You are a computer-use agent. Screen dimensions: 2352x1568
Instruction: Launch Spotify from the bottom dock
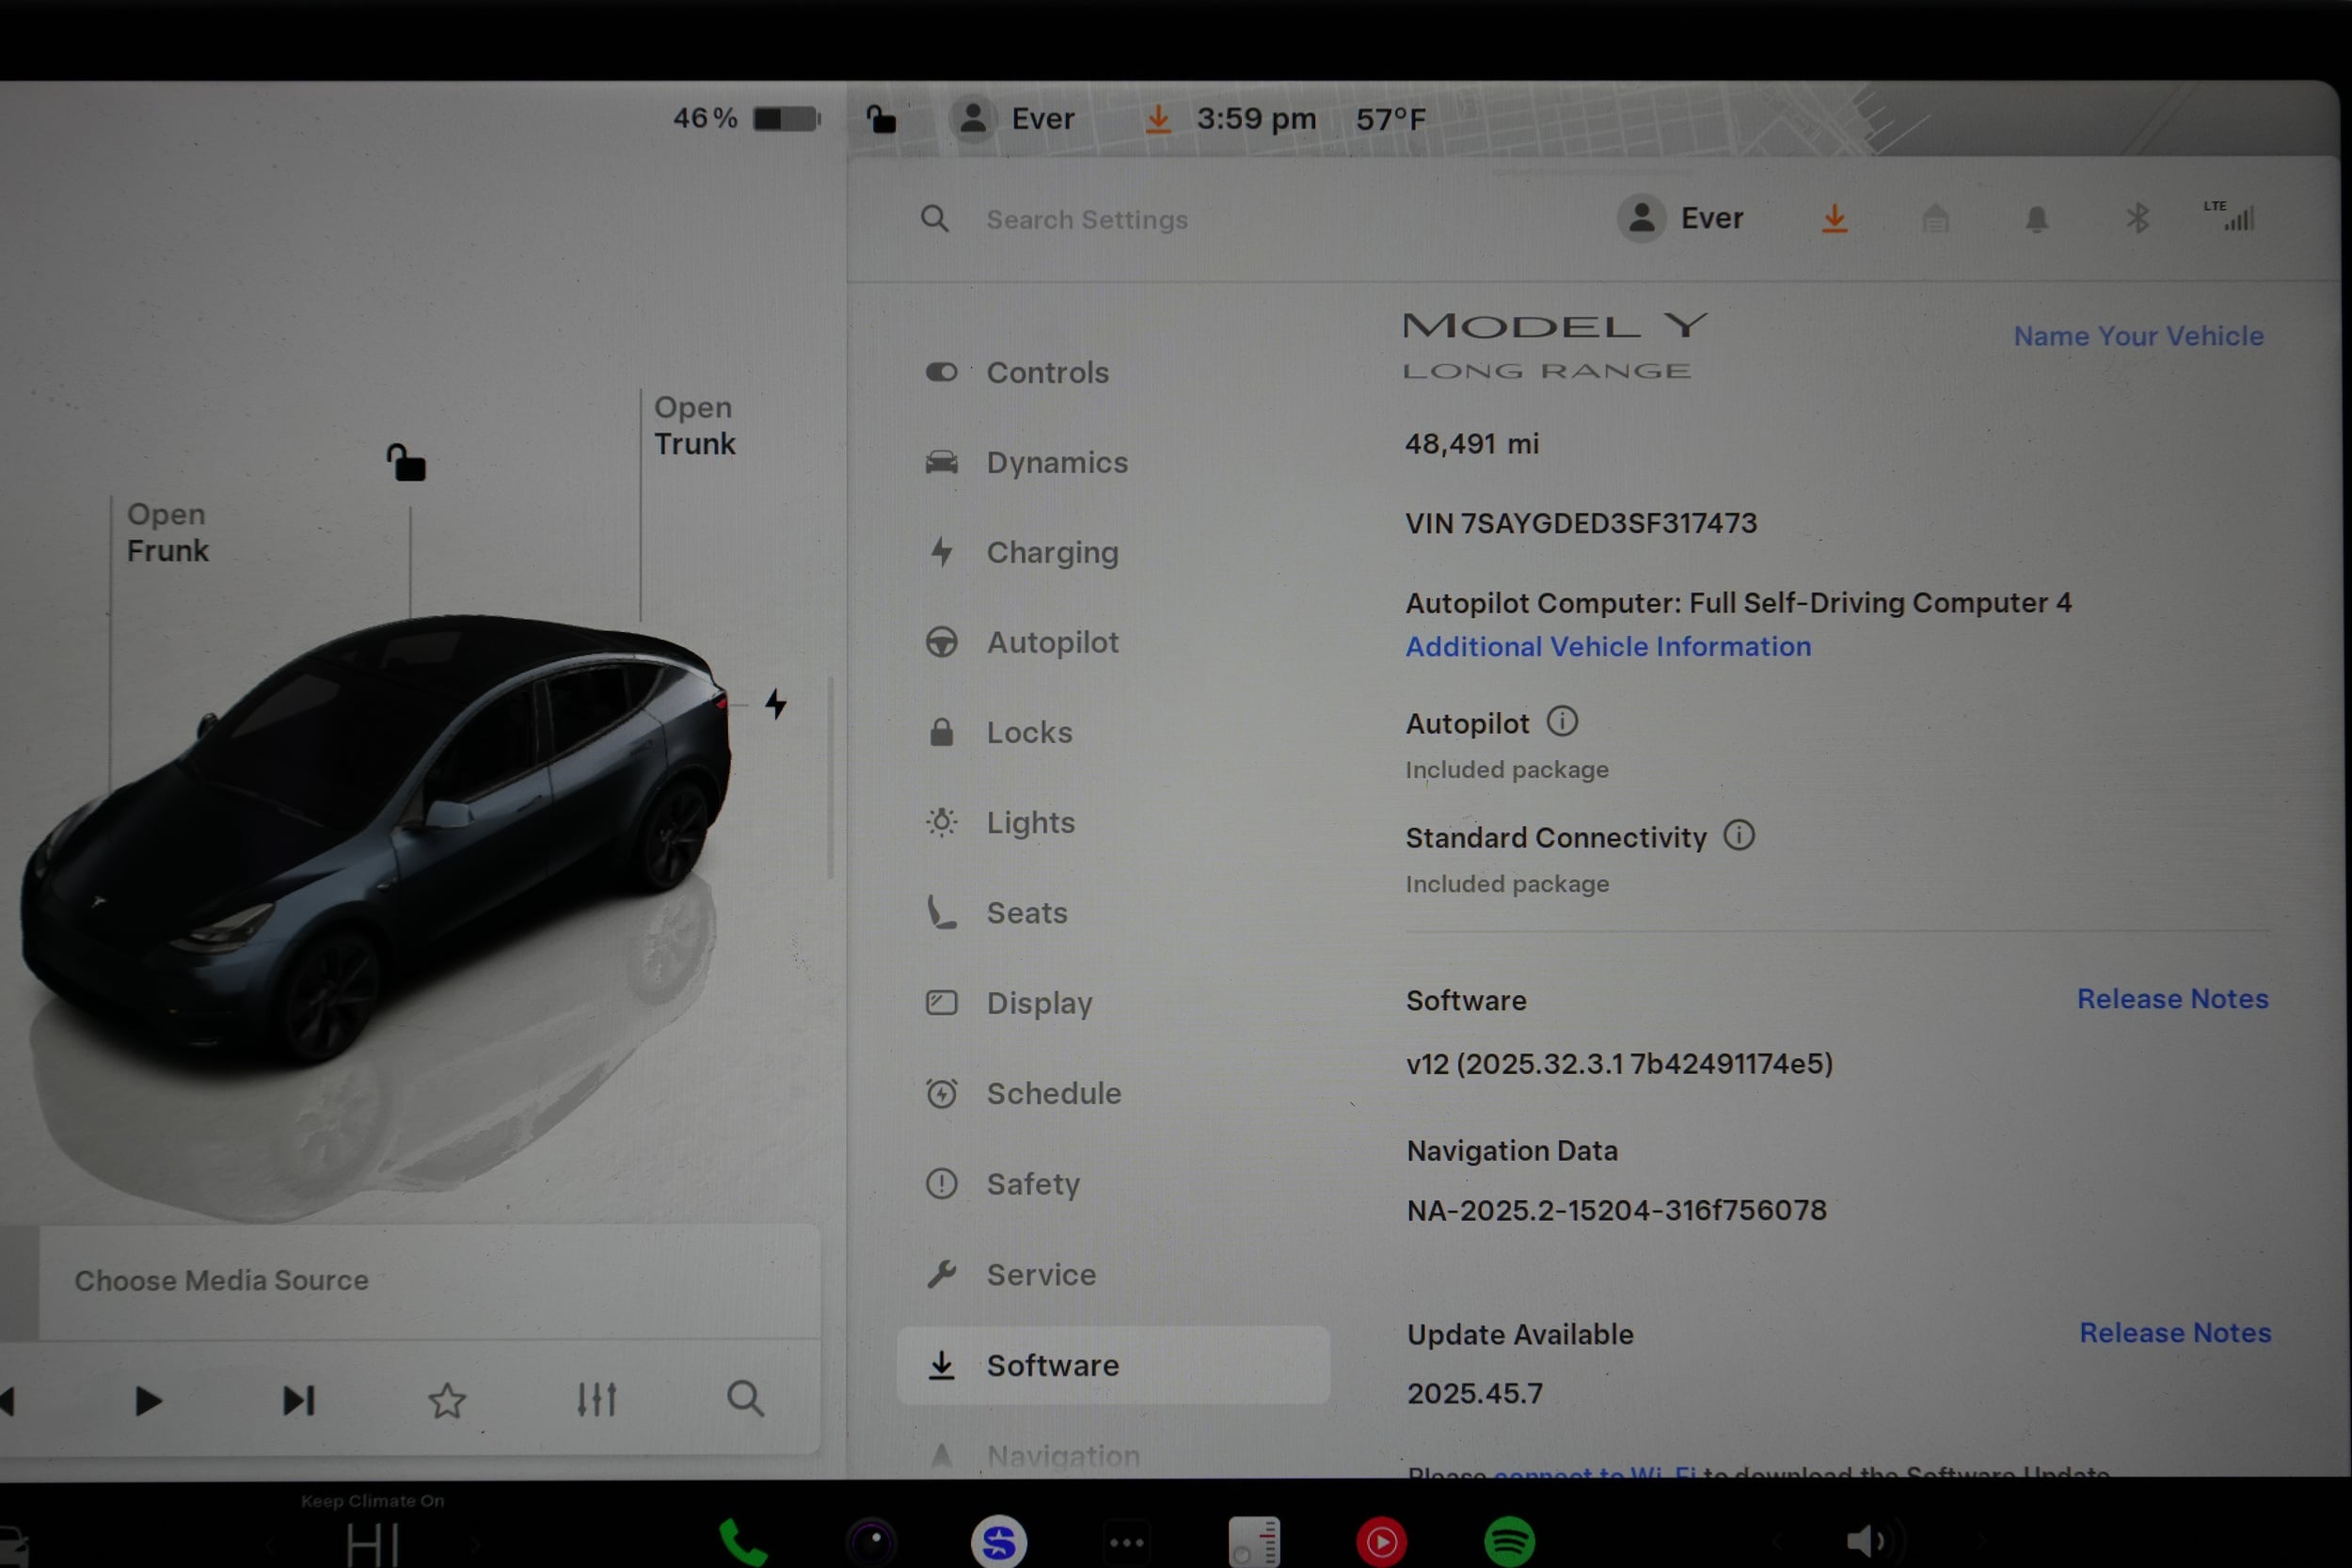(x=1511, y=1541)
